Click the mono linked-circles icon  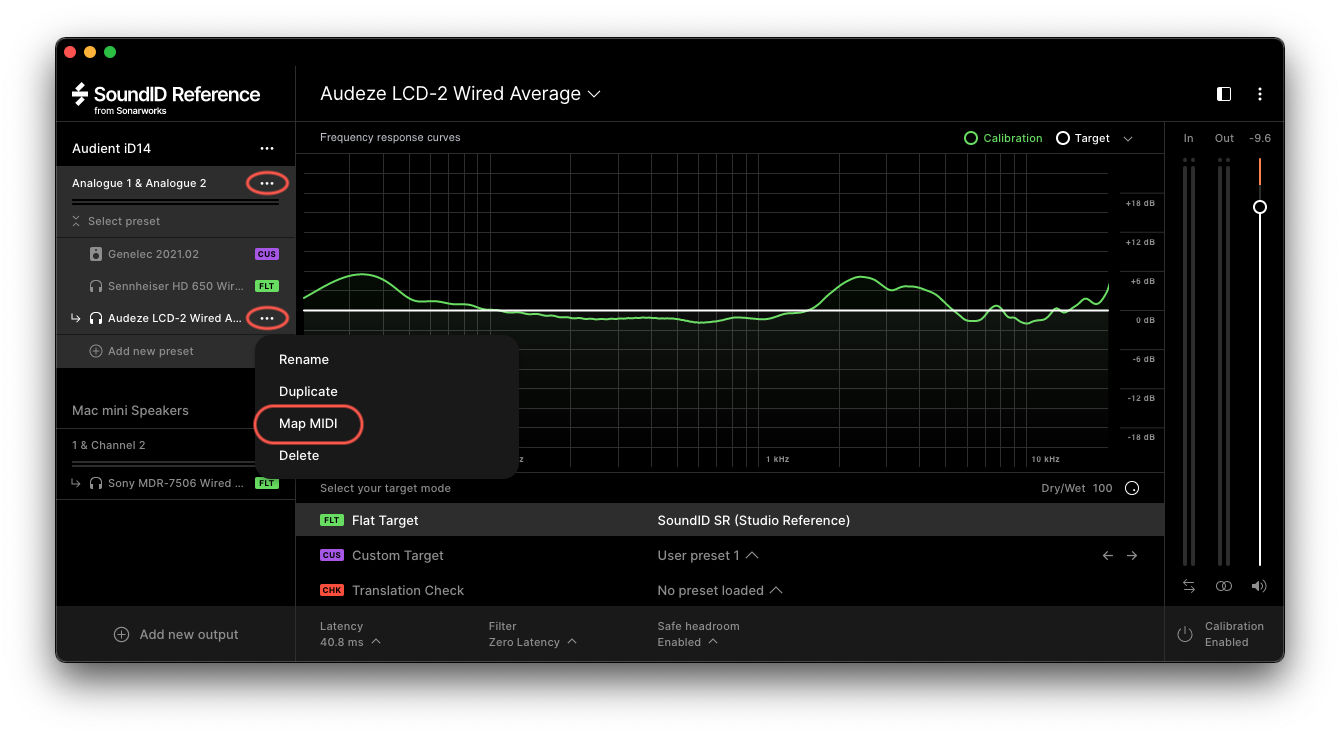tap(1224, 586)
